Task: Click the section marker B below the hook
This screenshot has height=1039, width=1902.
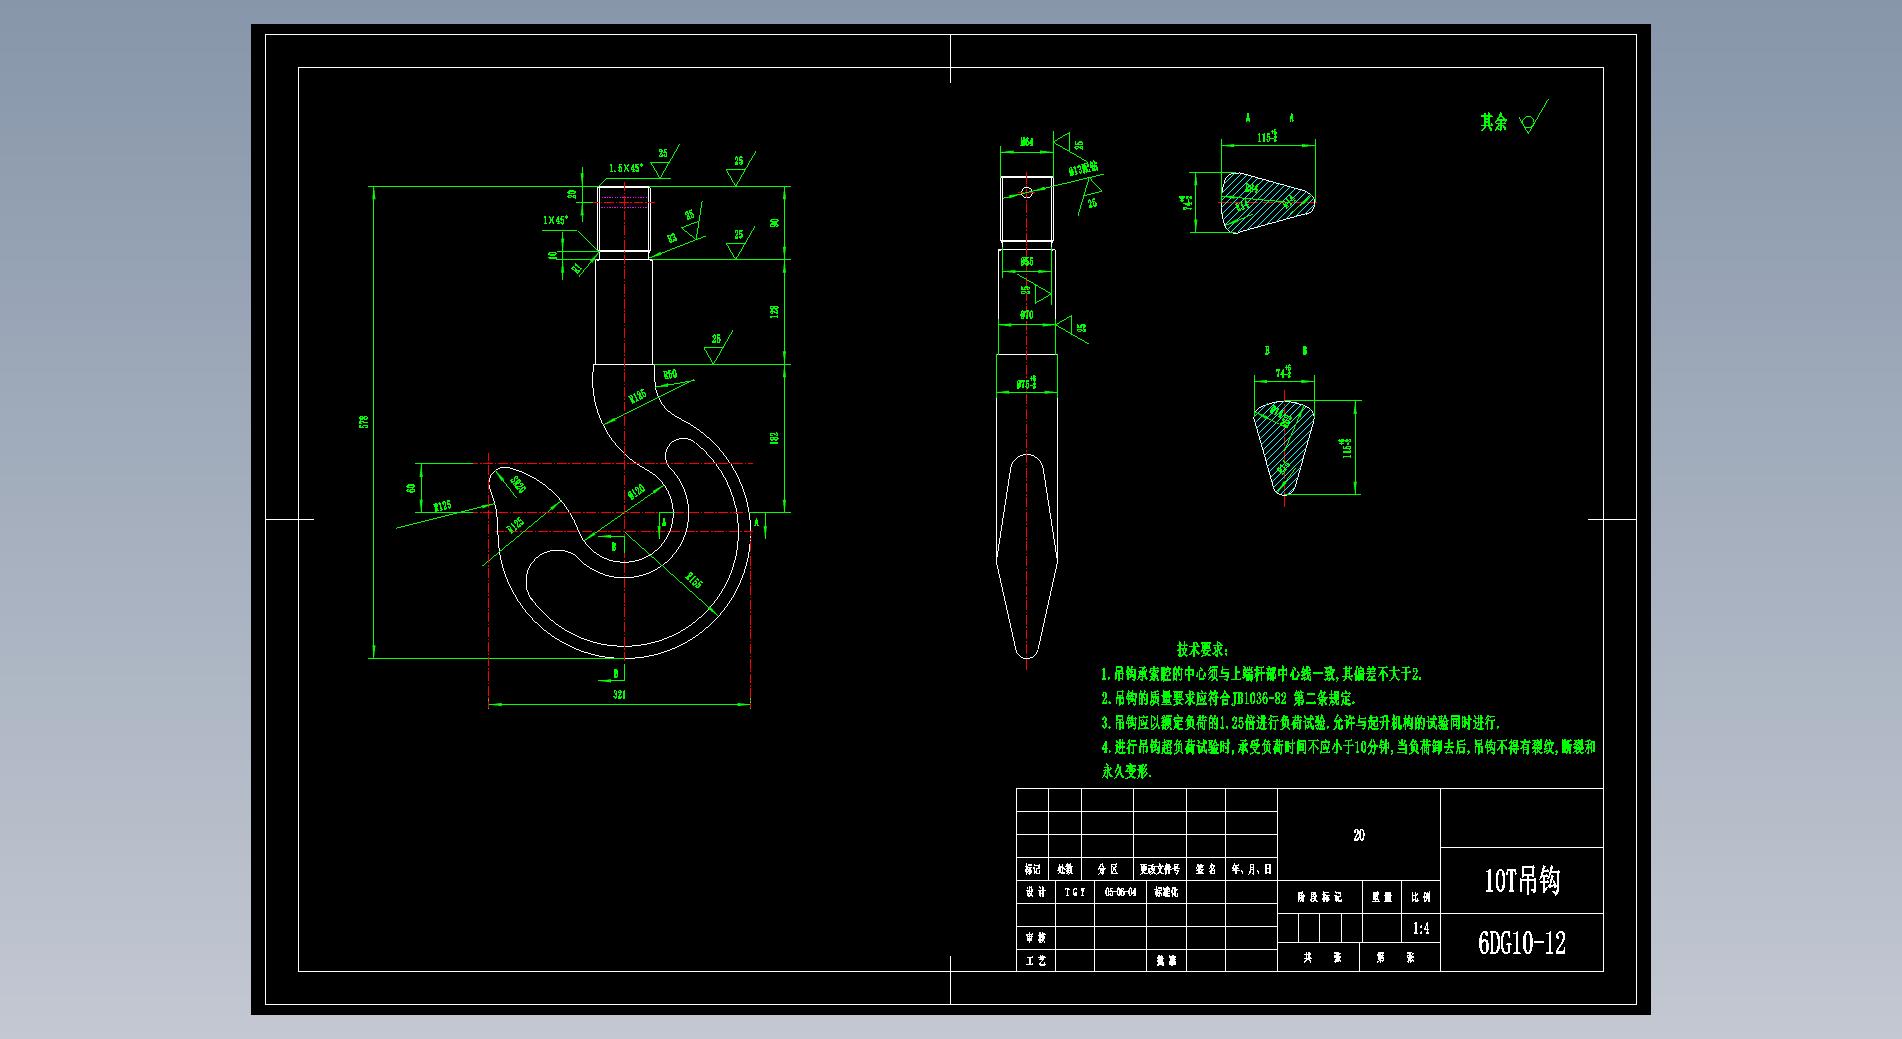Action: pyautogui.click(x=616, y=673)
